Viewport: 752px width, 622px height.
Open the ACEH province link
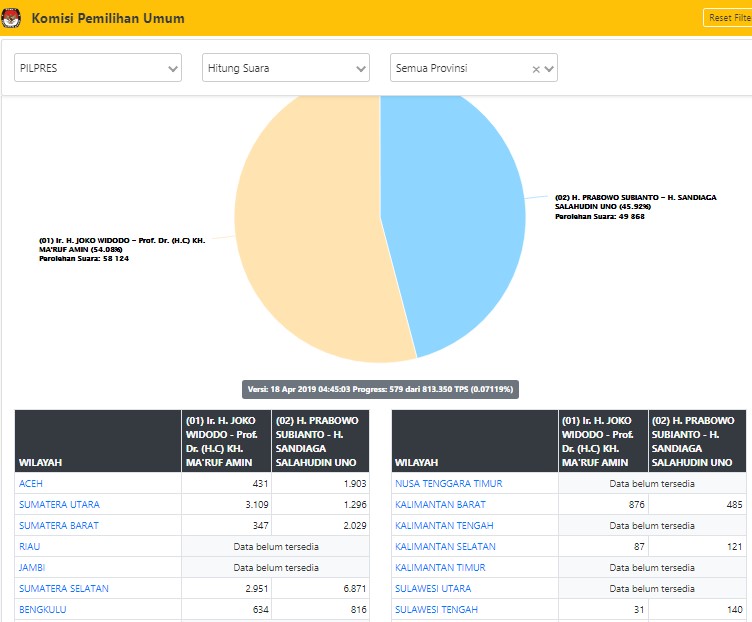pos(31,483)
